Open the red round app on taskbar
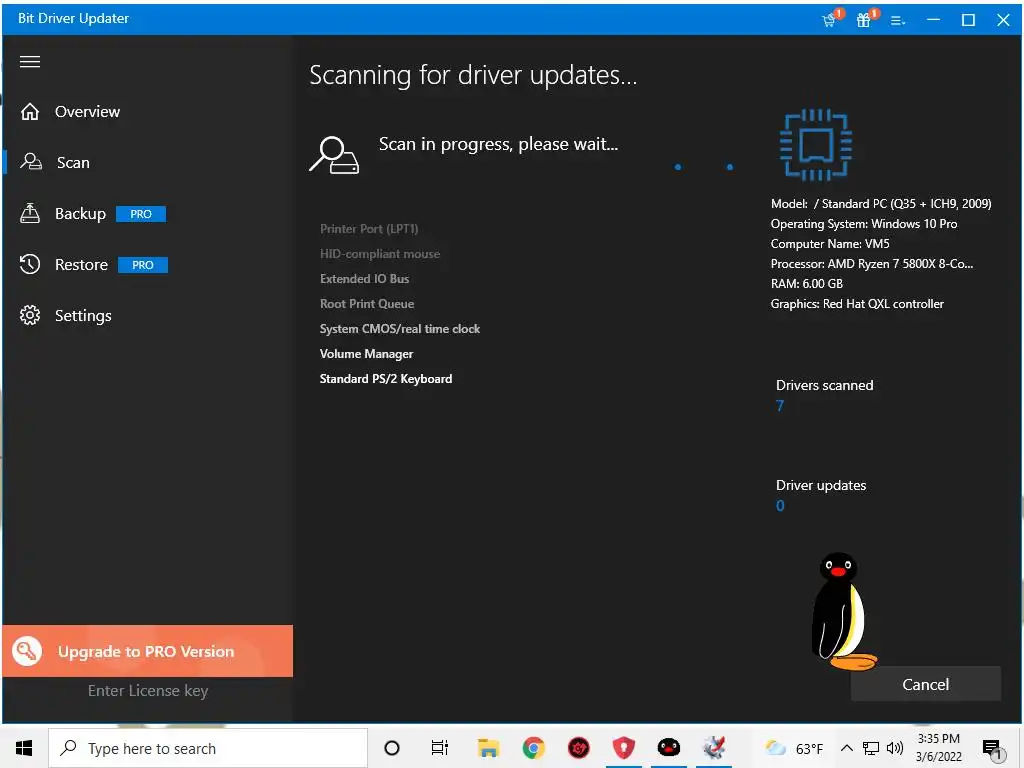 (579, 748)
